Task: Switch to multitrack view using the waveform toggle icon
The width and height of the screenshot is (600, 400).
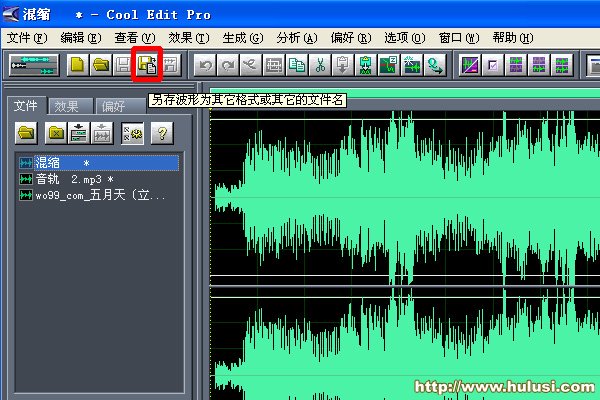Action: [34, 65]
